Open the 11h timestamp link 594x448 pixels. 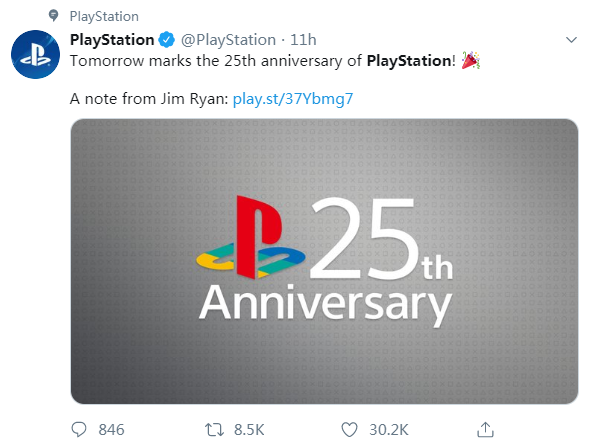click(x=303, y=40)
